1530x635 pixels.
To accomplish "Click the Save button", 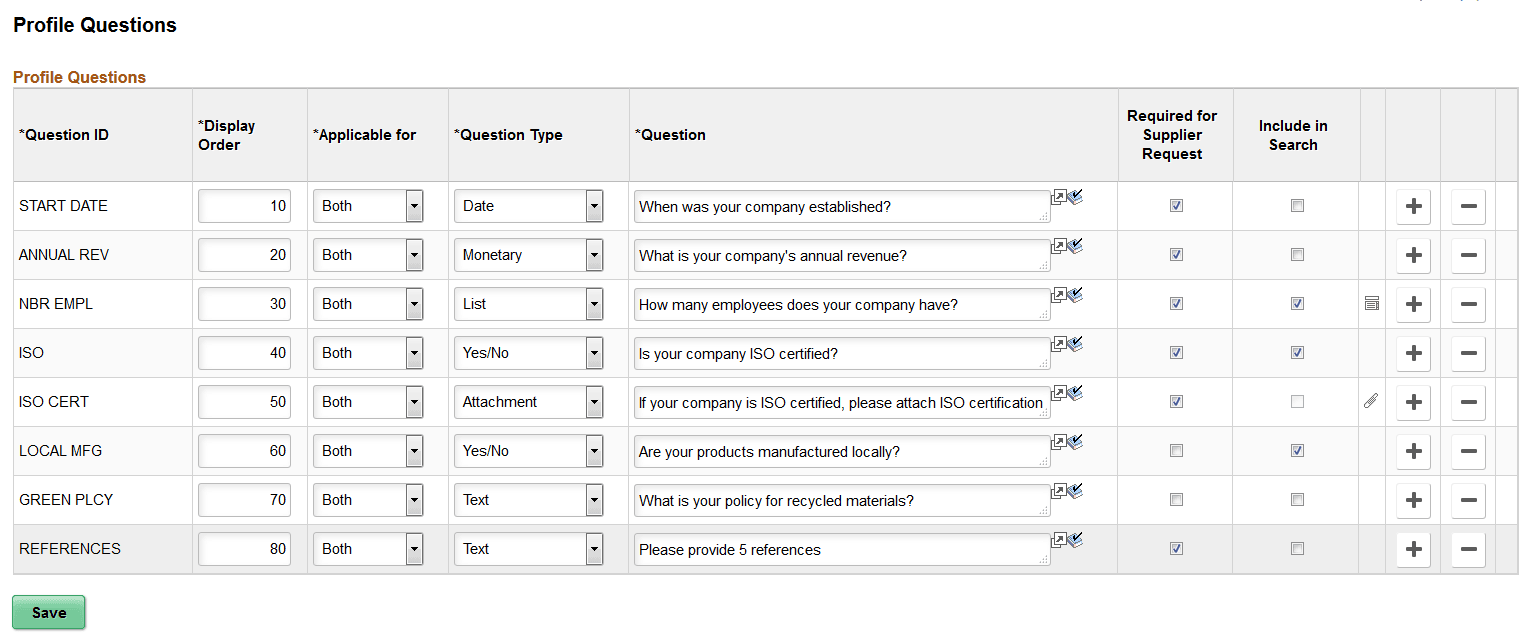I will pos(48,612).
